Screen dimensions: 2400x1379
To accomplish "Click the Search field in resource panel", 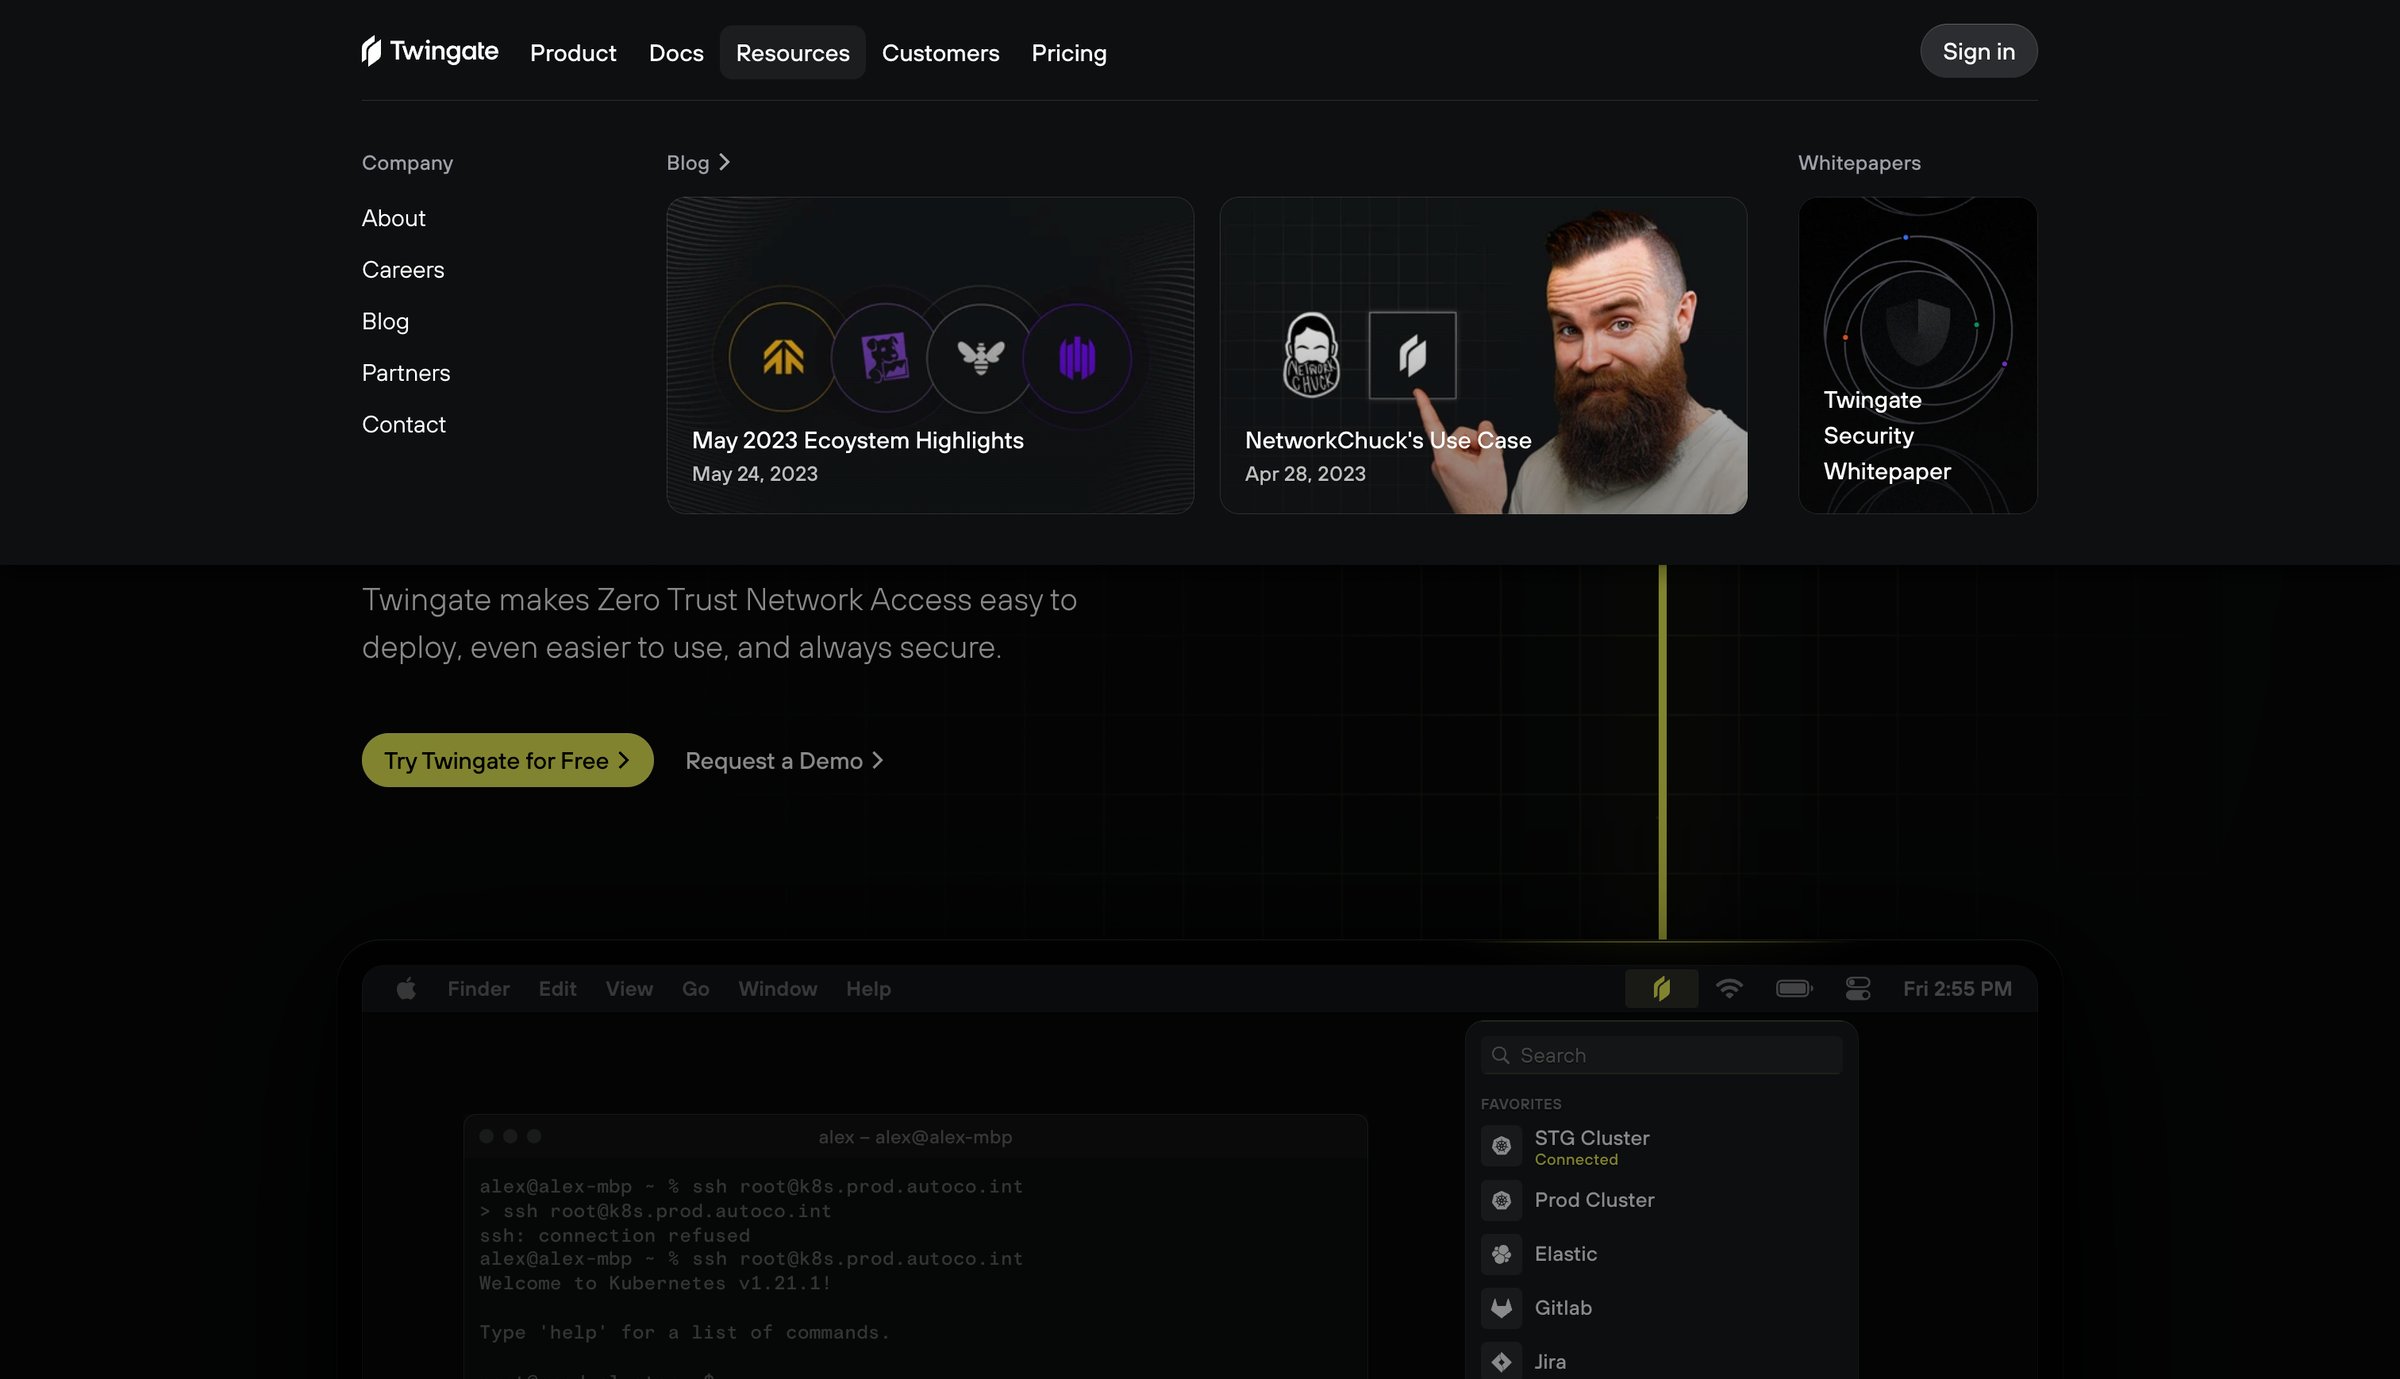I will [x=1661, y=1055].
